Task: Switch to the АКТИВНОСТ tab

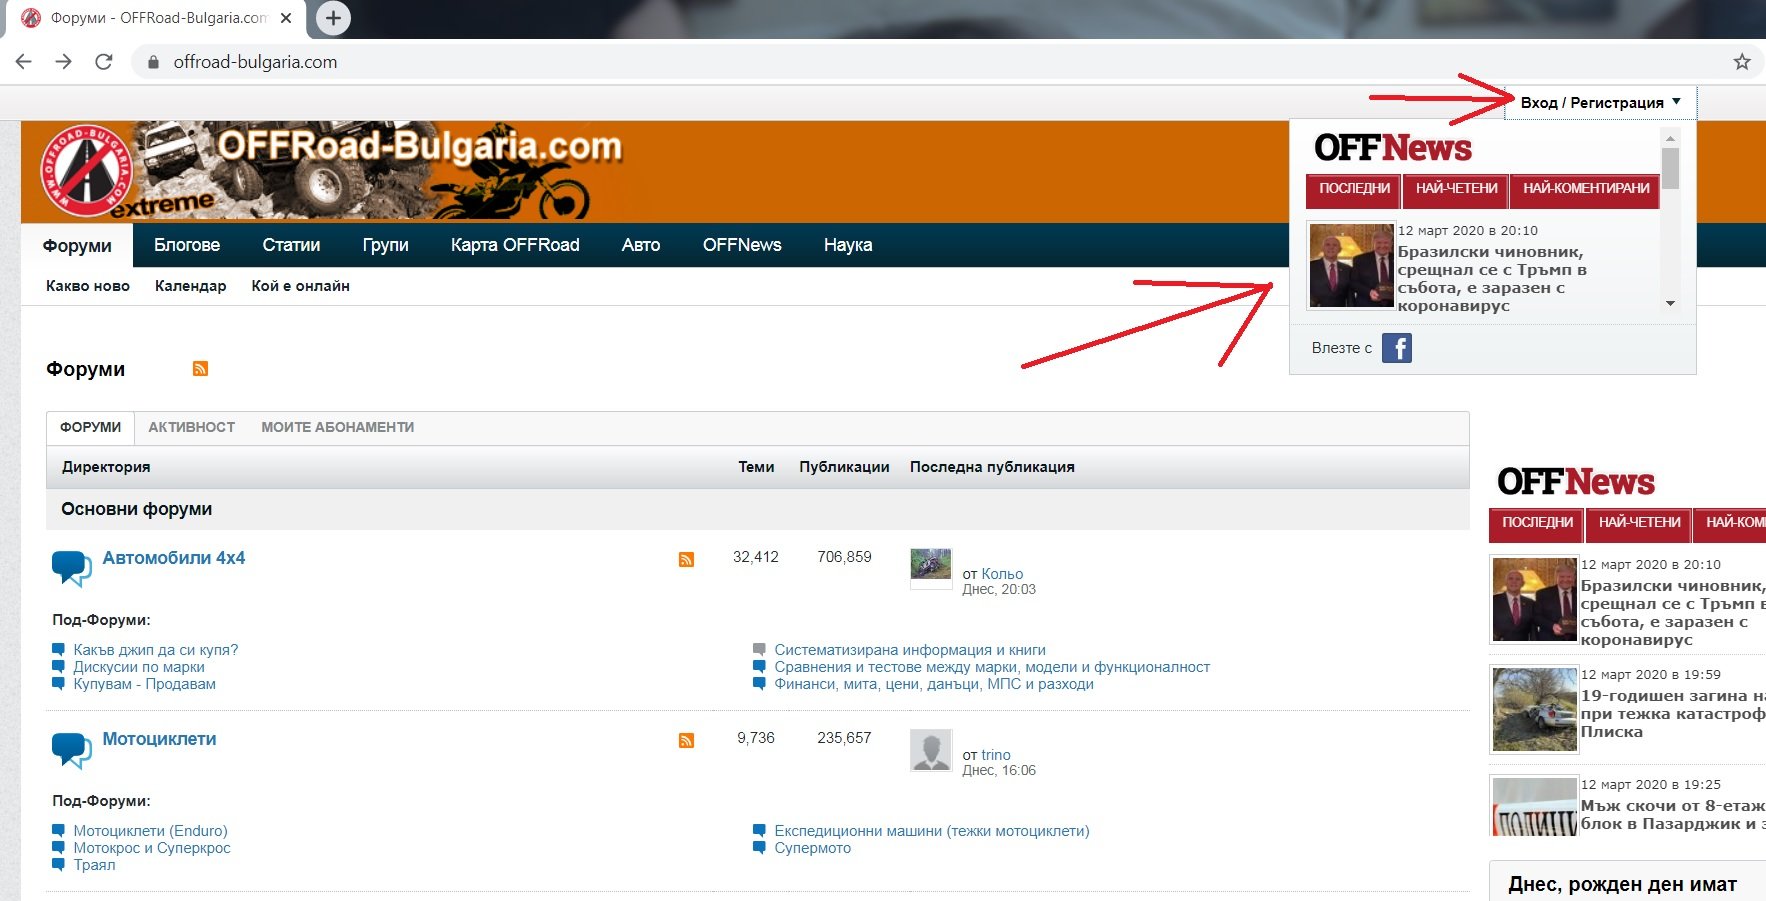Action: [x=192, y=428]
